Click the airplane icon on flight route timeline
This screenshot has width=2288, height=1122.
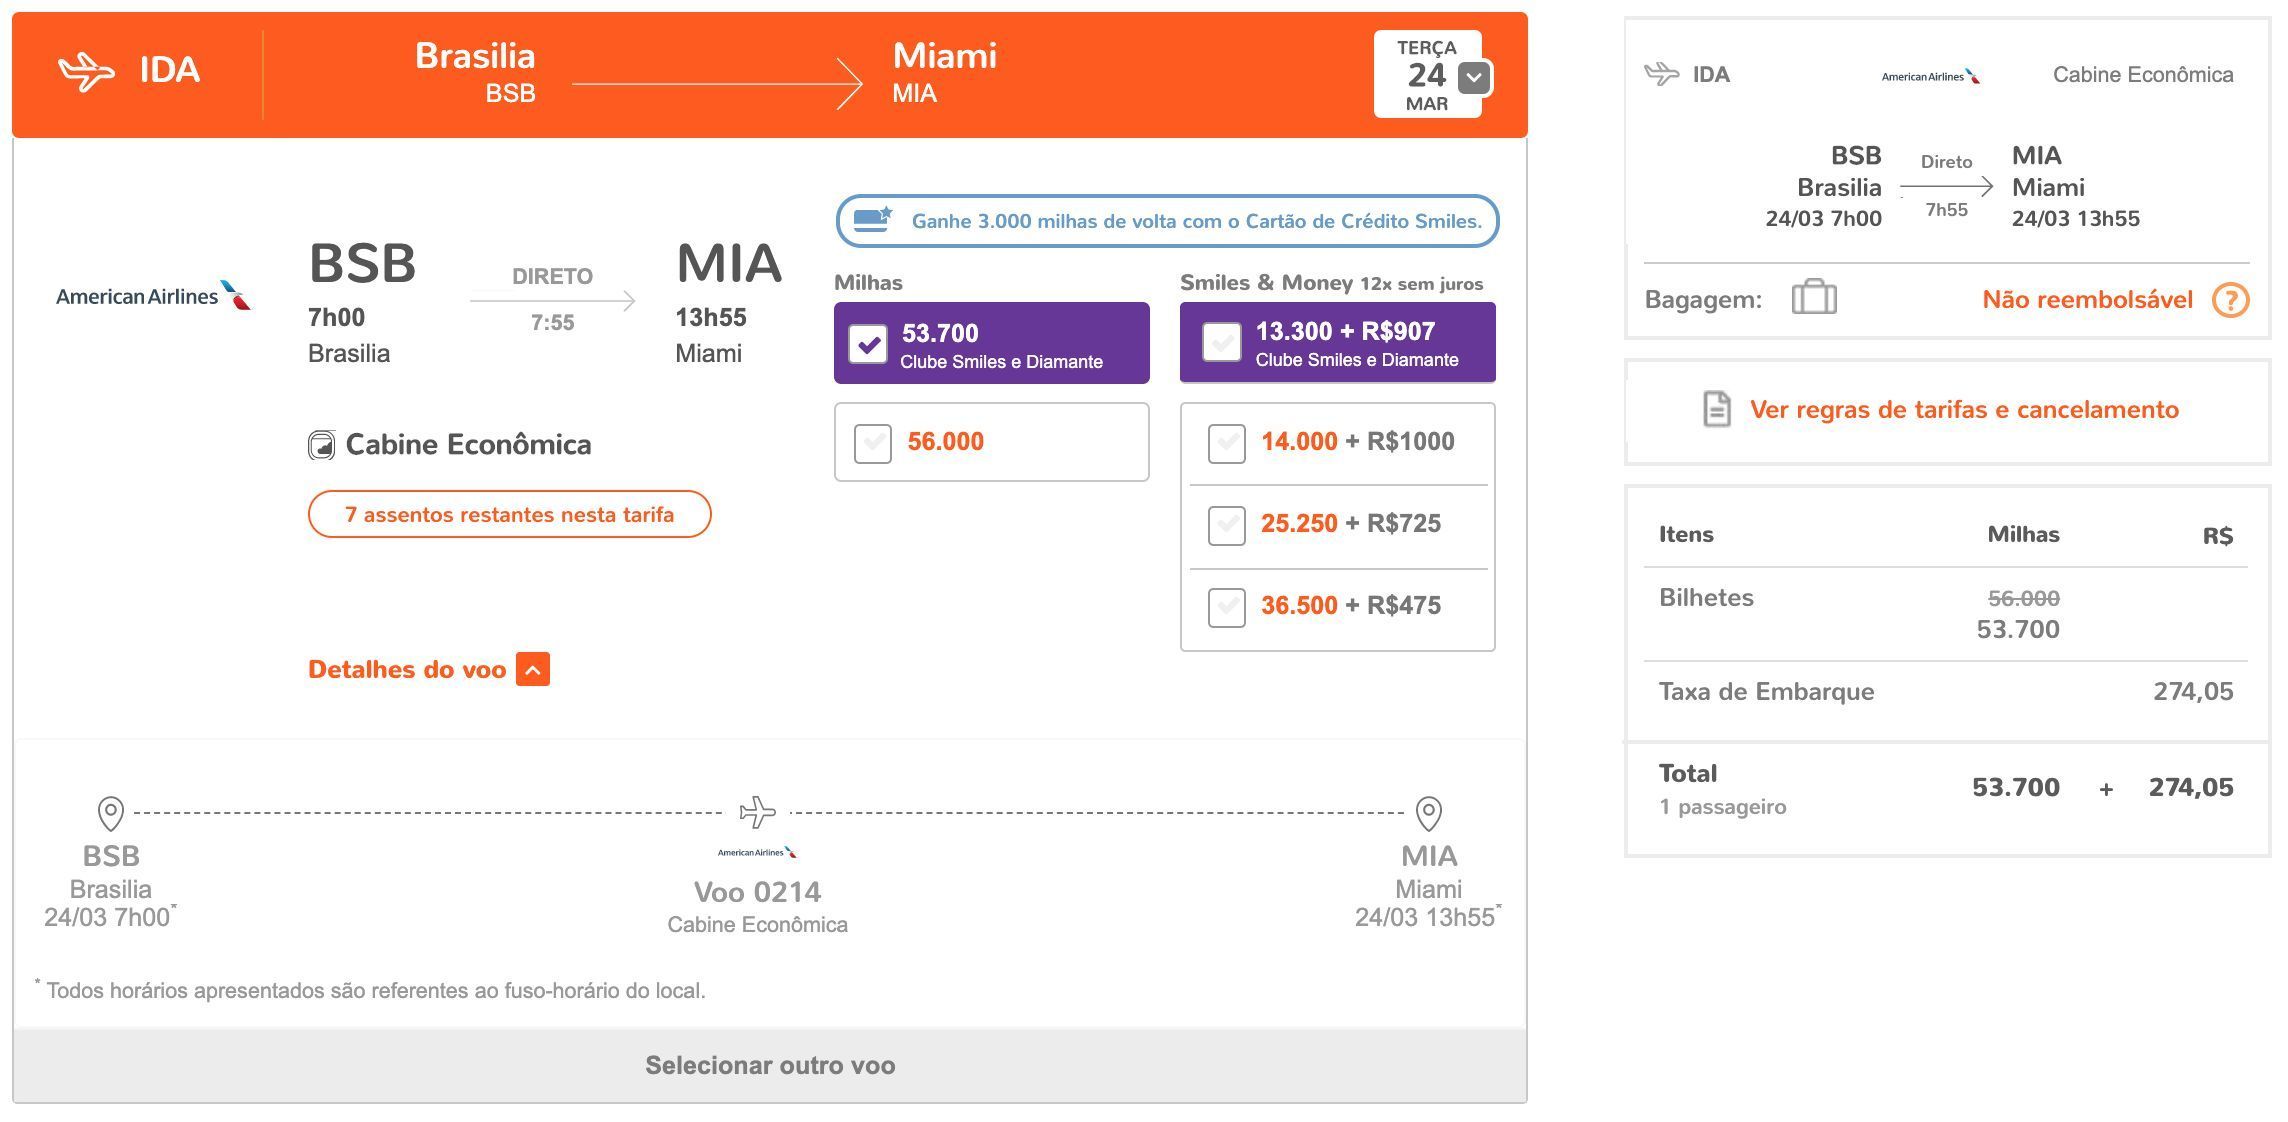coord(757,812)
